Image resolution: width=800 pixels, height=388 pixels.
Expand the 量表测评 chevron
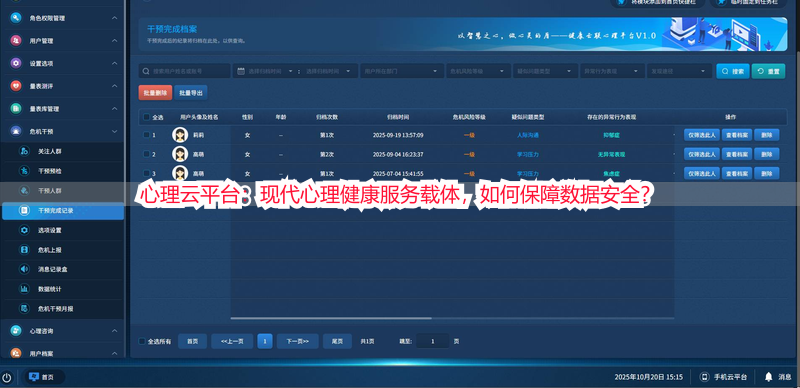[x=115, y=86]
